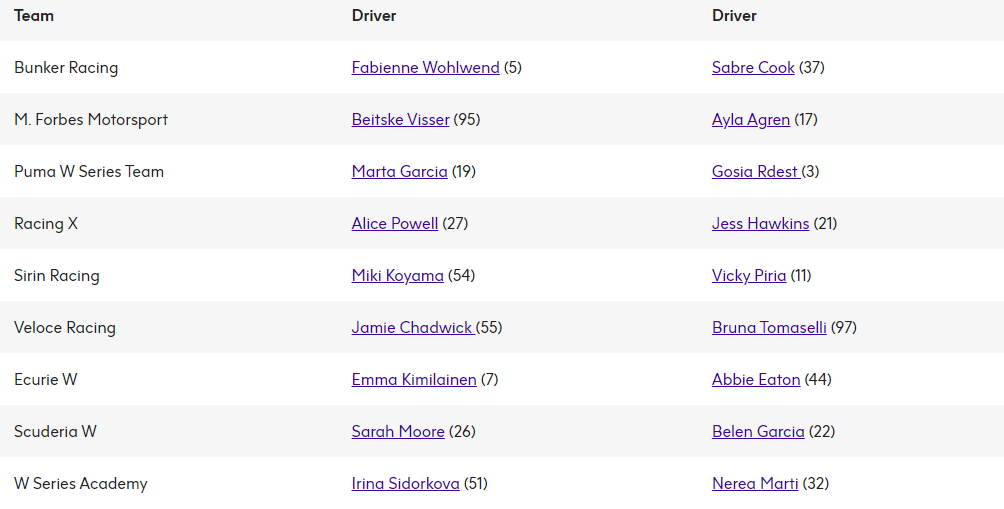This screenshot has width=1004, height=509.
Task: Open Fabienne Wohlwend driver link
Action: pos(425,67)
